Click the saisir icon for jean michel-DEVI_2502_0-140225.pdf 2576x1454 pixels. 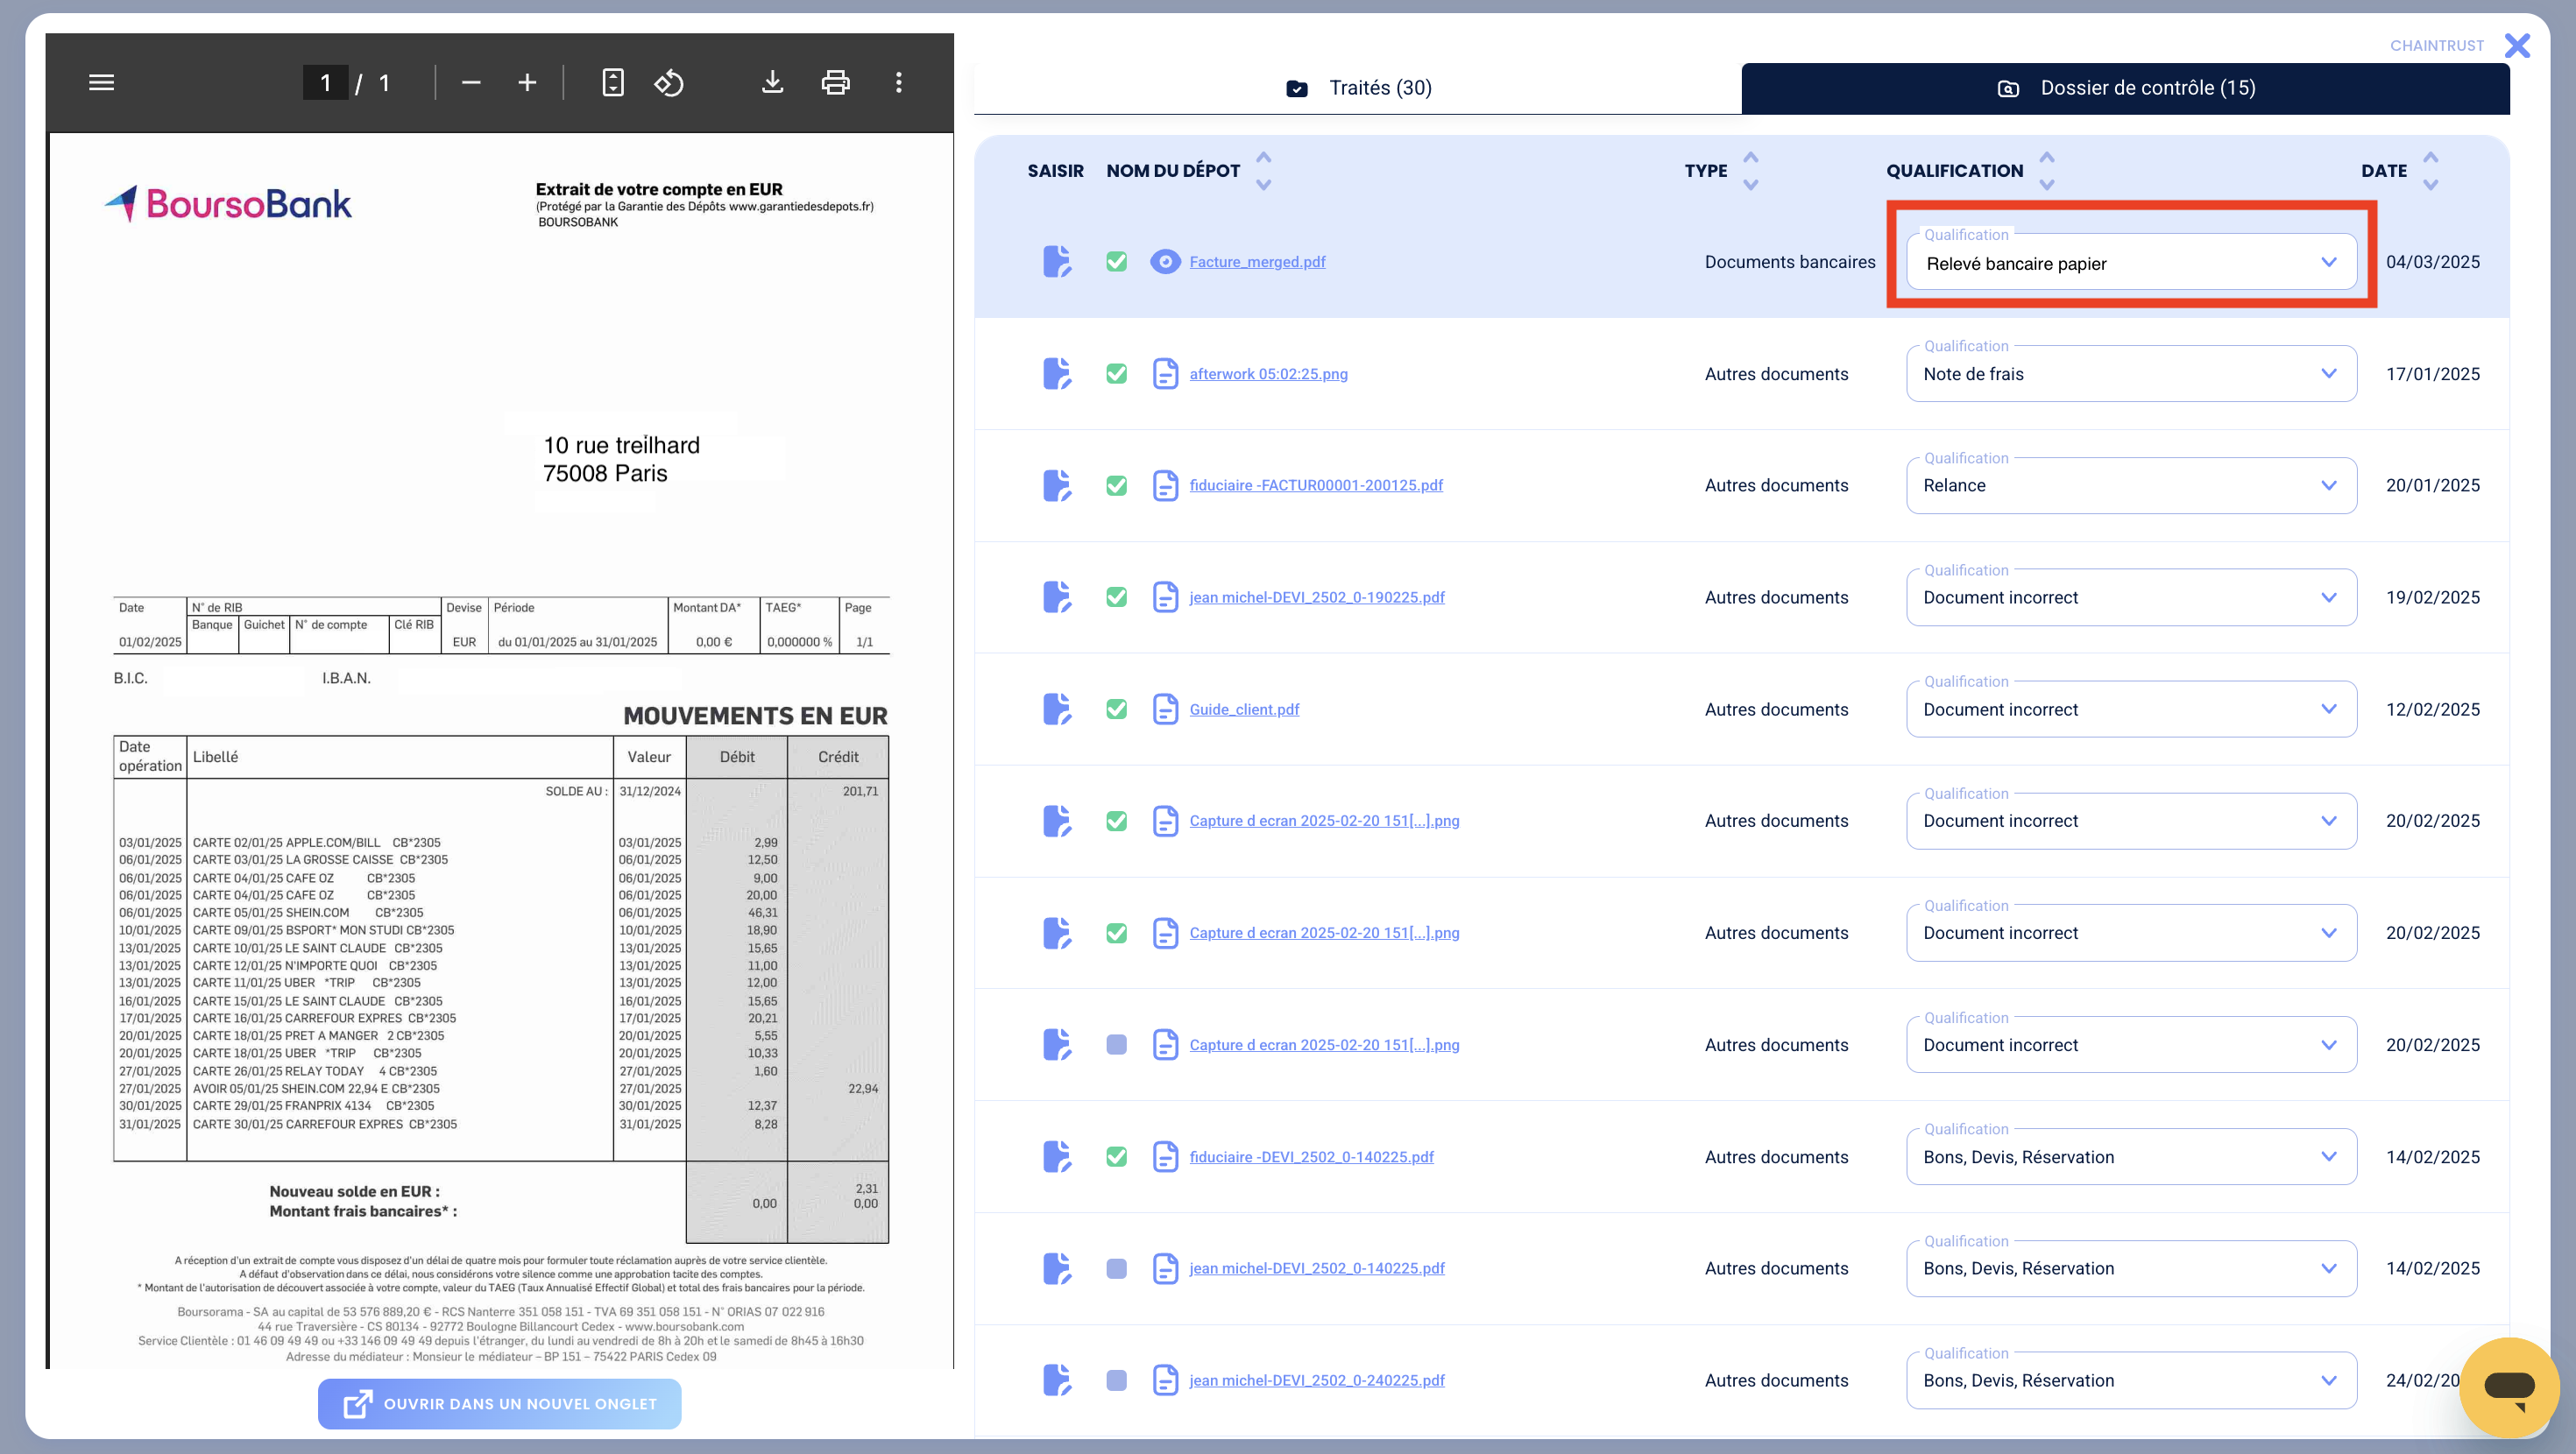[1057, 1269]
